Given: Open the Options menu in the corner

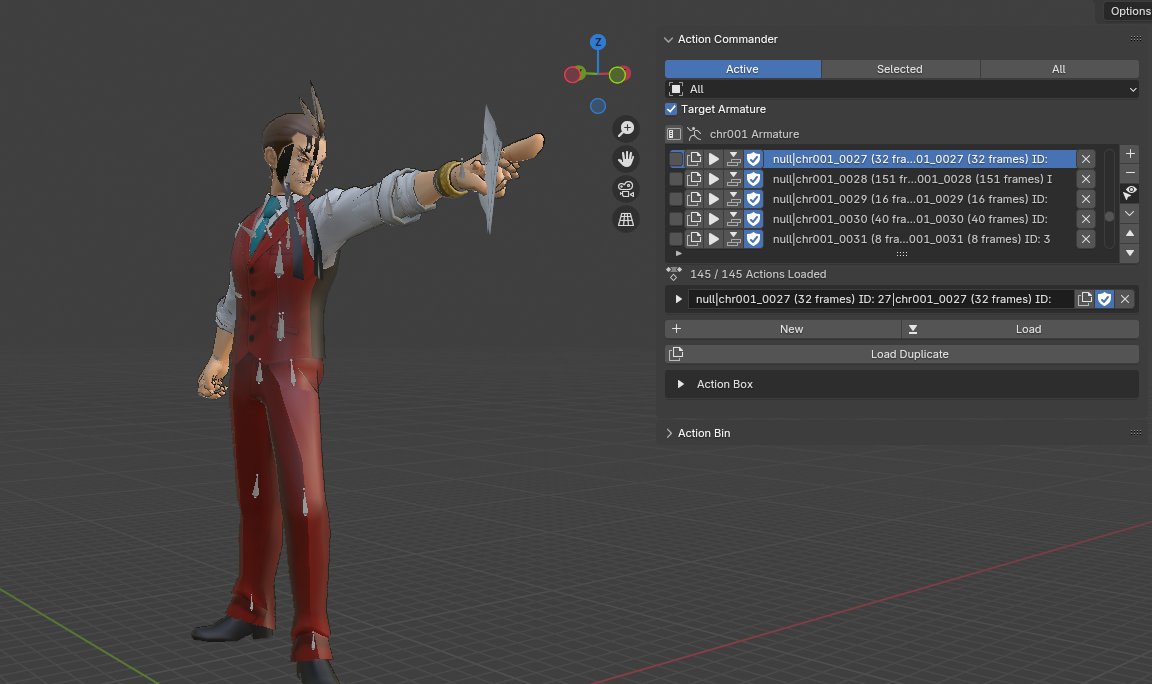Looking at the screenshot, I should pyautogui.click(x=1130, y=11).
